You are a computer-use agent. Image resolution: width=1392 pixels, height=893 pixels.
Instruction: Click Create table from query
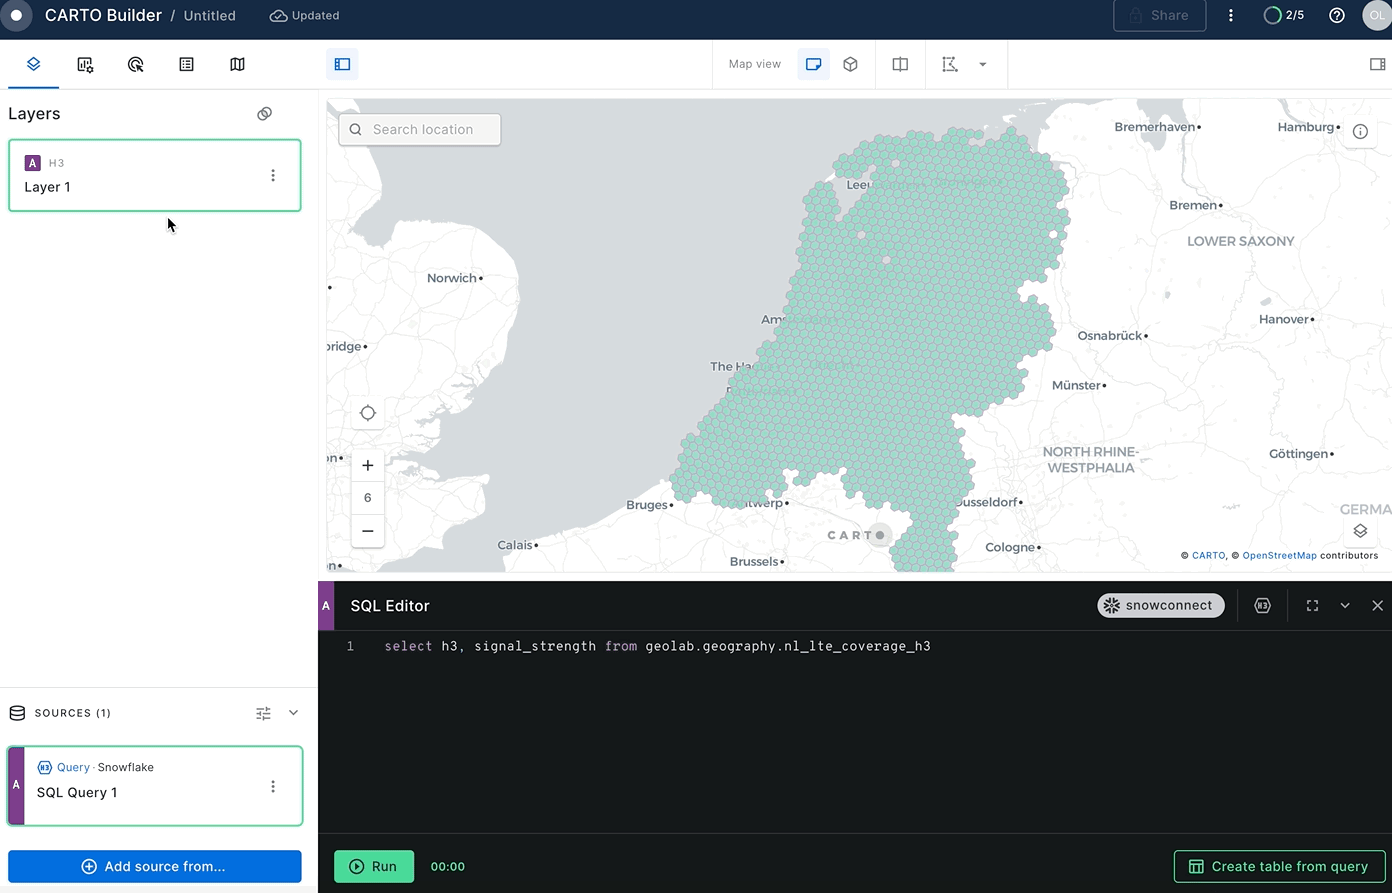(x=1279, y=866)
